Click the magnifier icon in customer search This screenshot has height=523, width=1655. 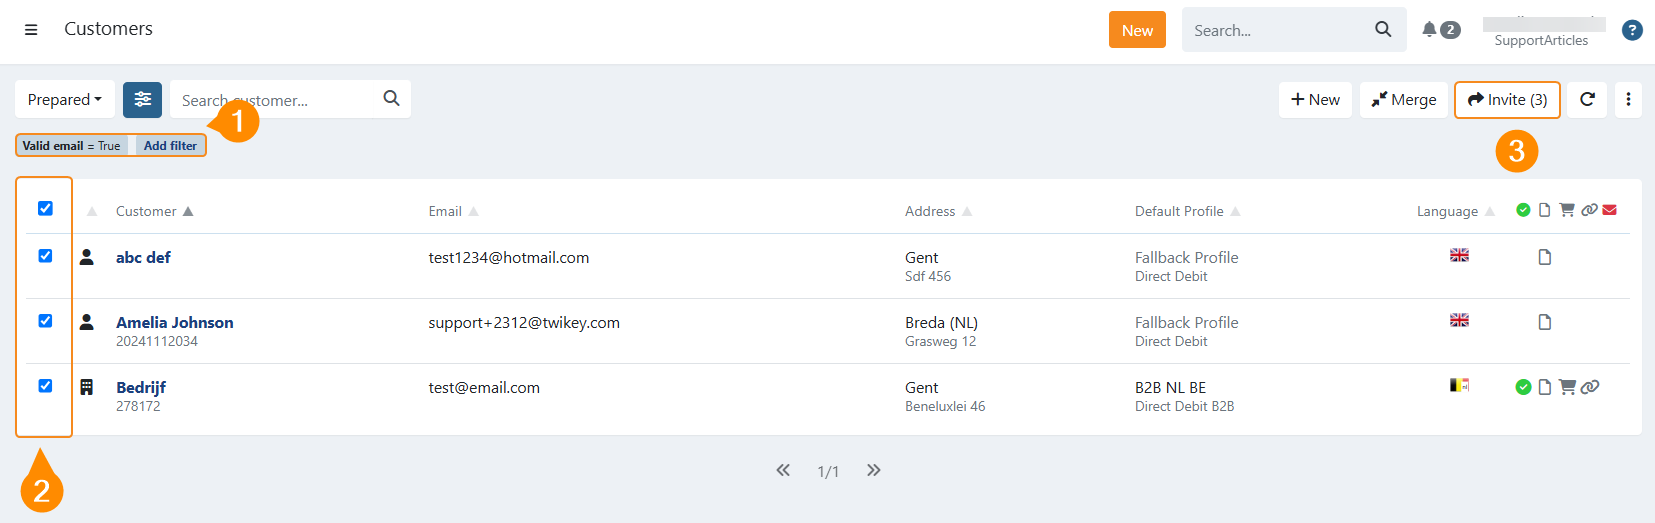[391, 98]
